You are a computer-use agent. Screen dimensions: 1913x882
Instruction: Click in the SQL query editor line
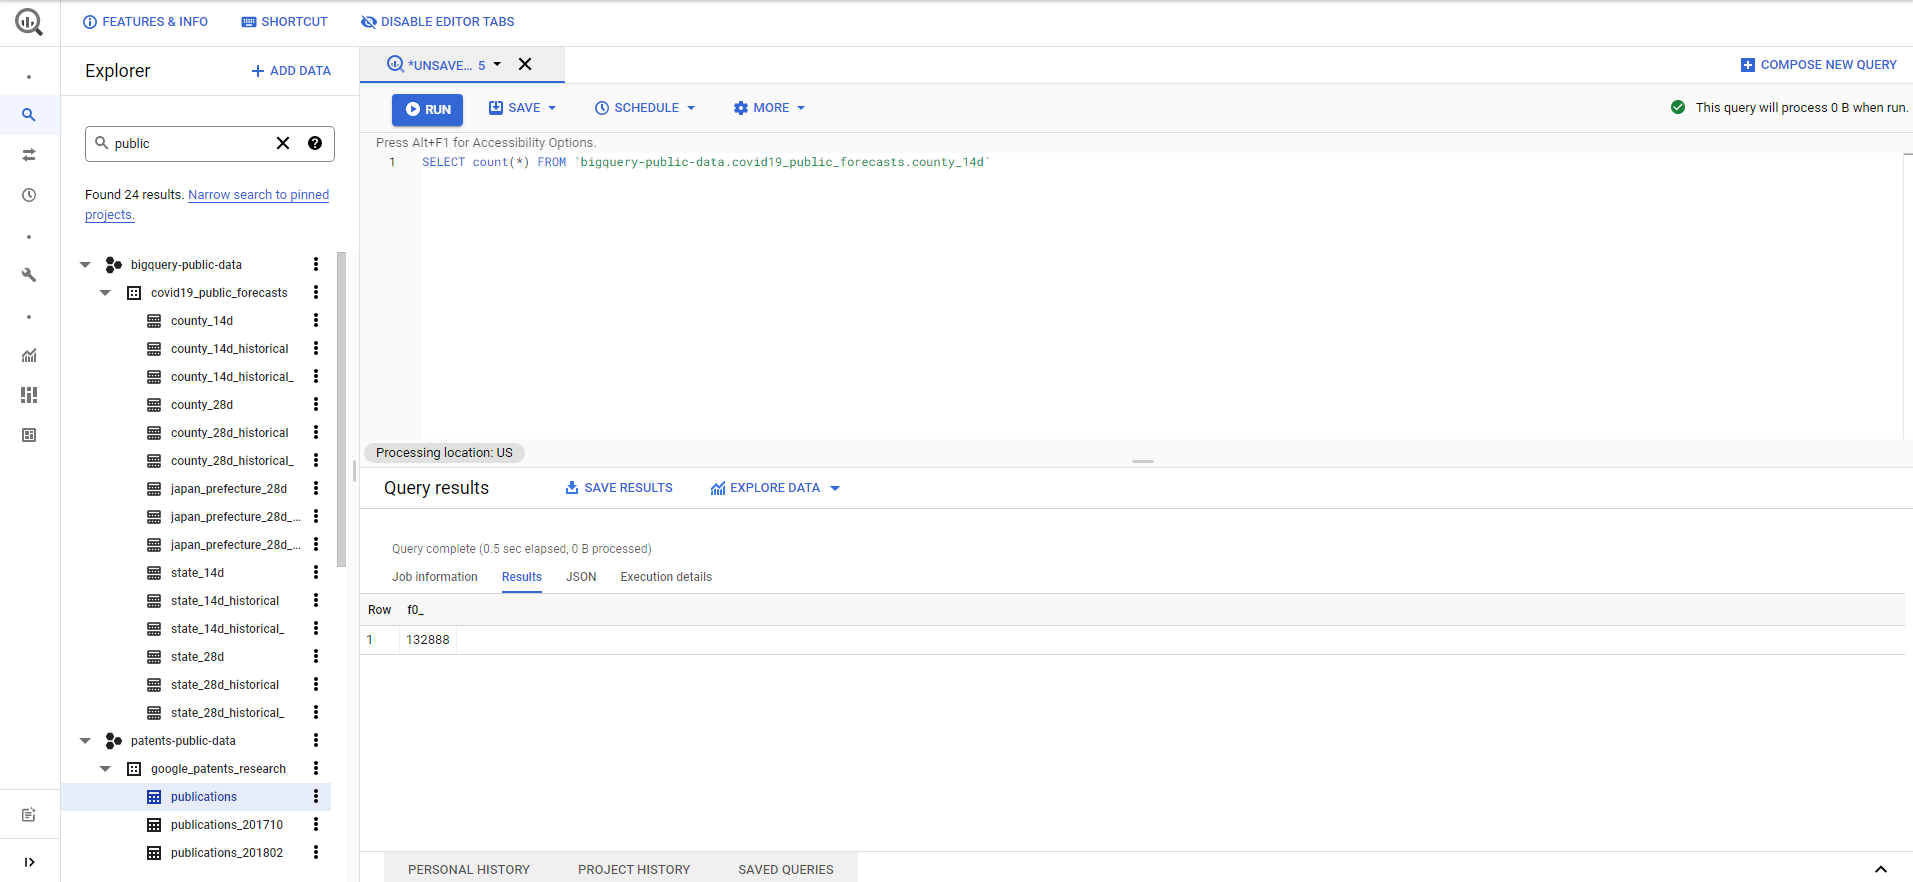click(705, 162)
